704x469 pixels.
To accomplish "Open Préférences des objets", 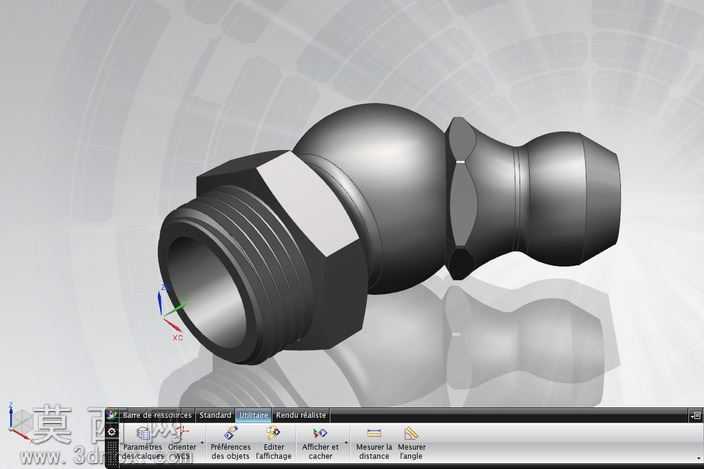I will [230, 443].
